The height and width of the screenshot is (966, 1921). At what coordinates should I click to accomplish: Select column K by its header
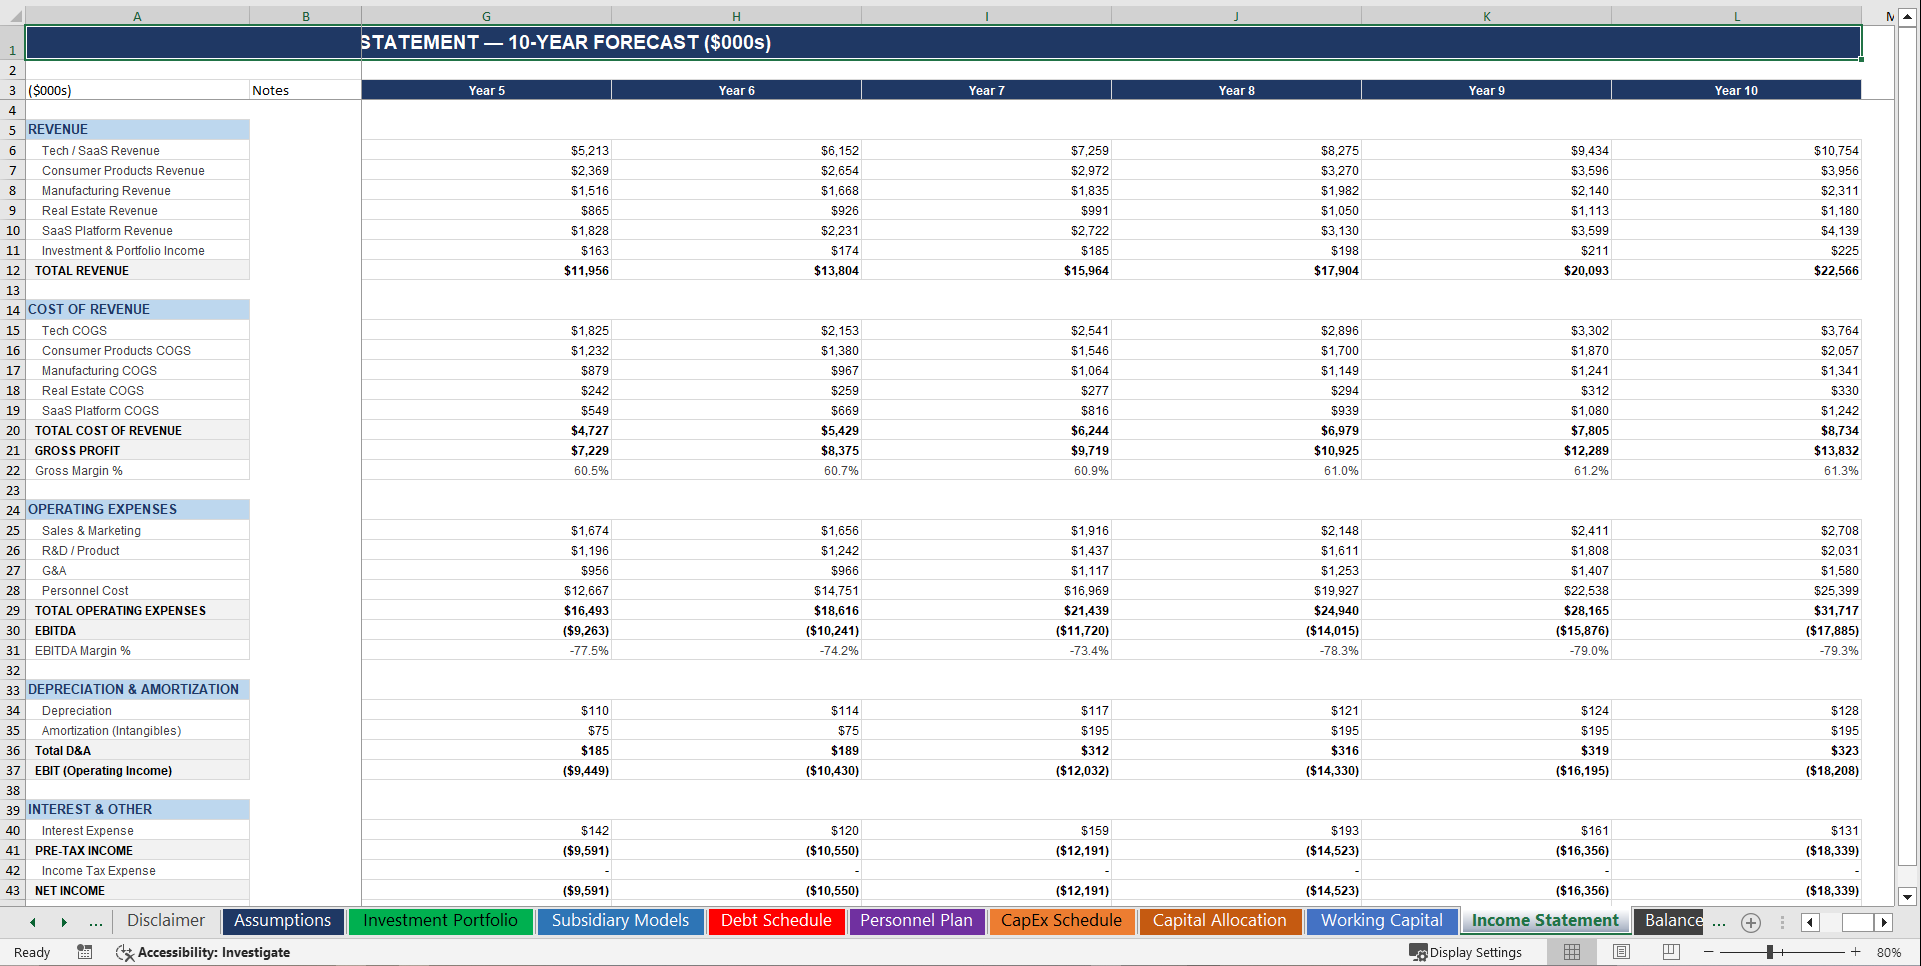point(1486,16)
